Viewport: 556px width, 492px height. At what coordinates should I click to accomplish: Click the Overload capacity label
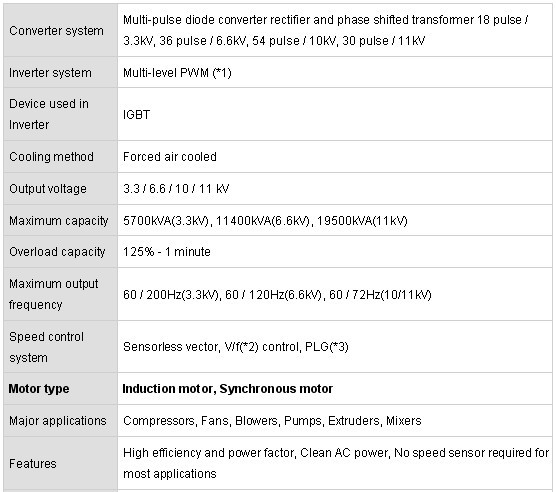57,252
